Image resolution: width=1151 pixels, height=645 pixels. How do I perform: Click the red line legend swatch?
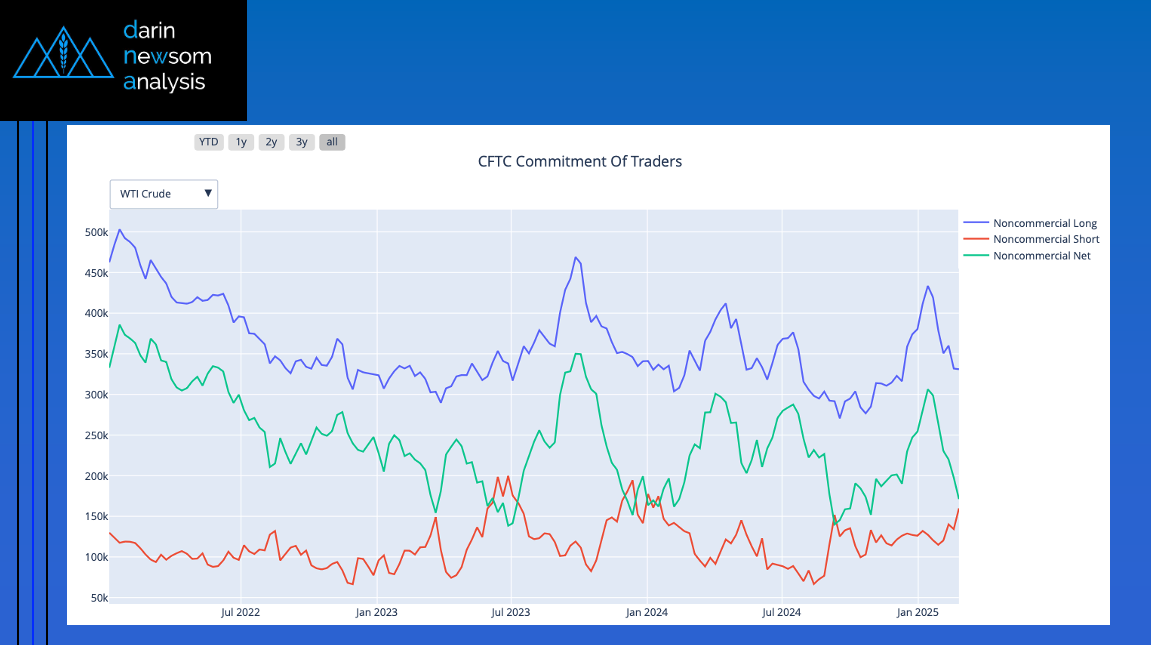point(975,239)
